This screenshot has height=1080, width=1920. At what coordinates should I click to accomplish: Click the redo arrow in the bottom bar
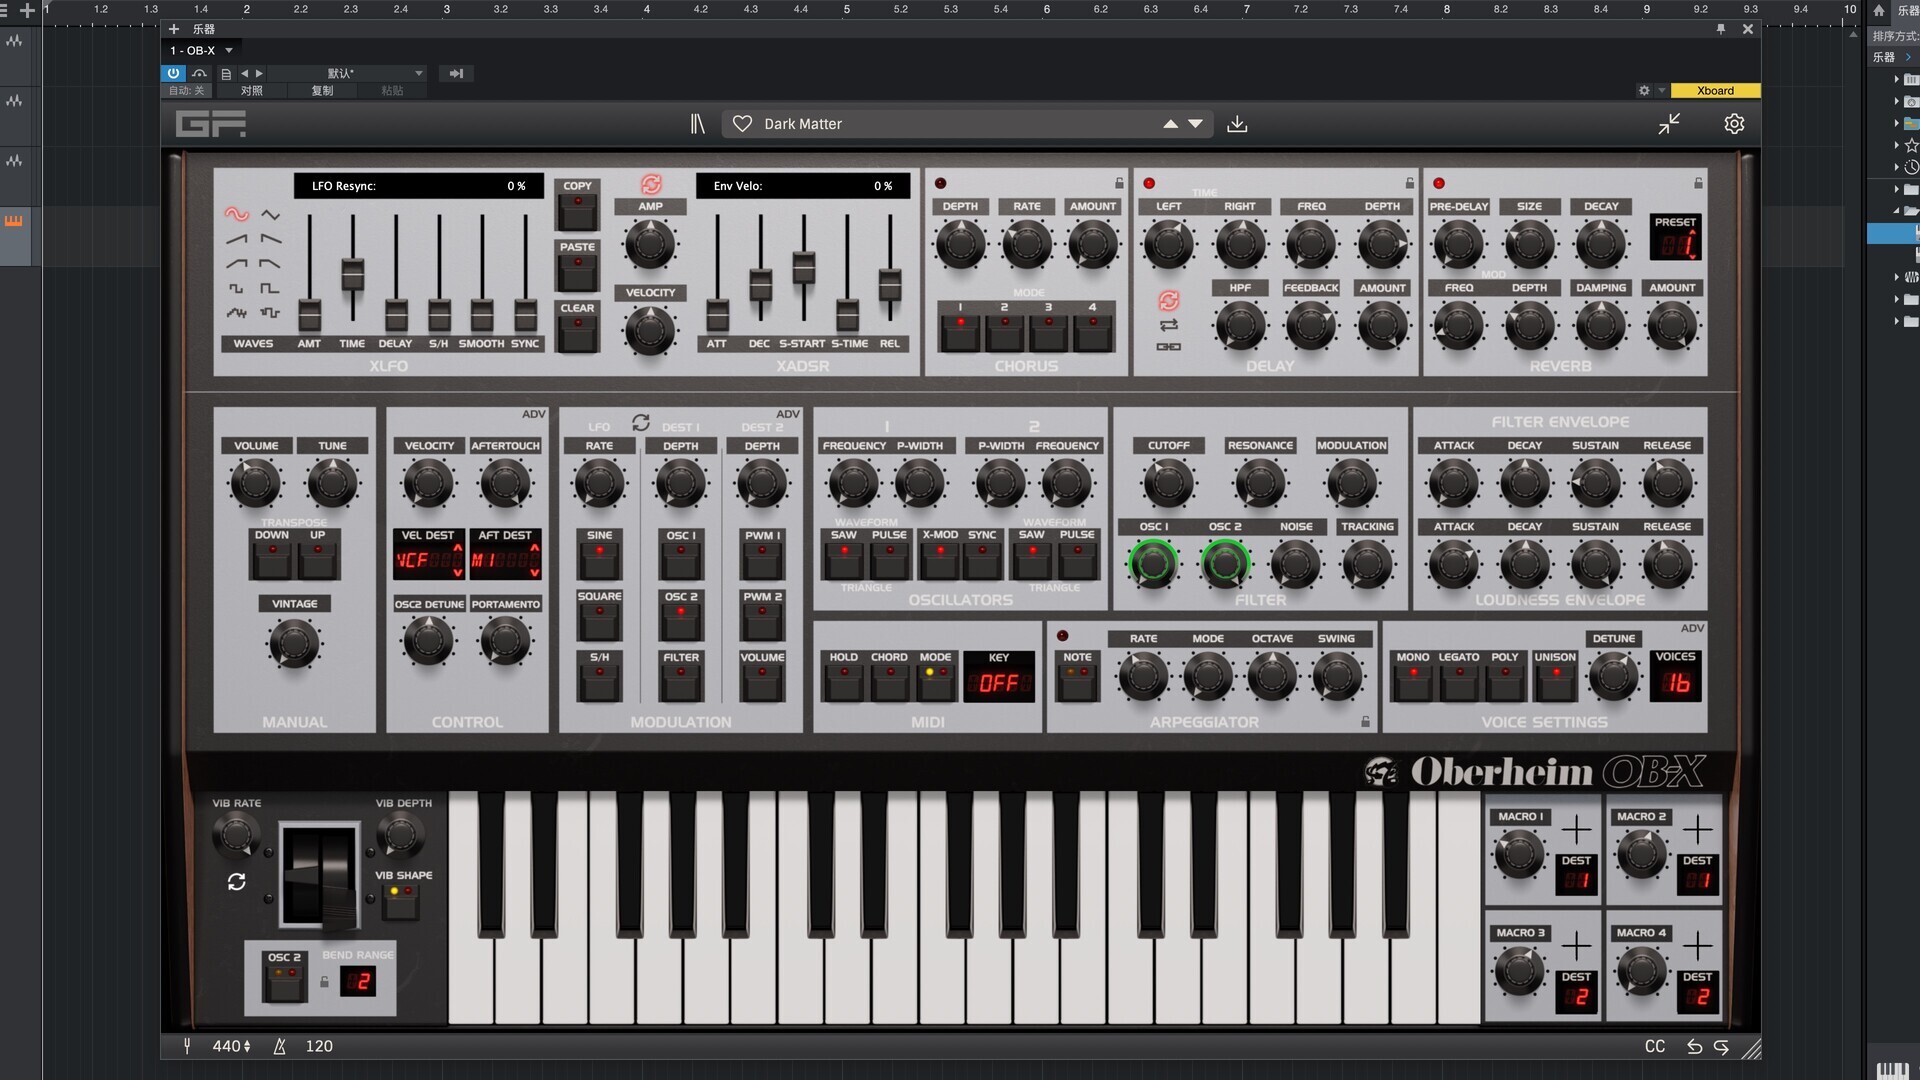(x=1721, y=1046)
